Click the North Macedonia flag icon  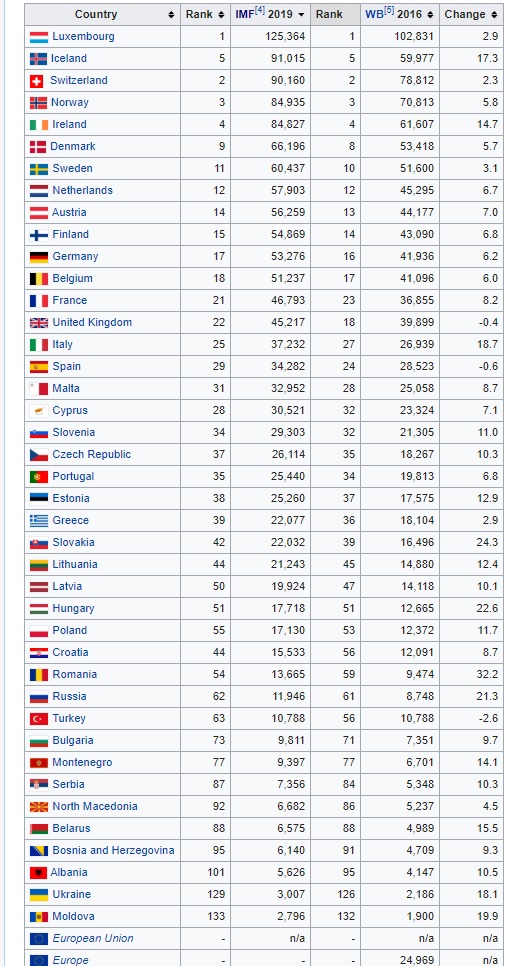[38, 807]
